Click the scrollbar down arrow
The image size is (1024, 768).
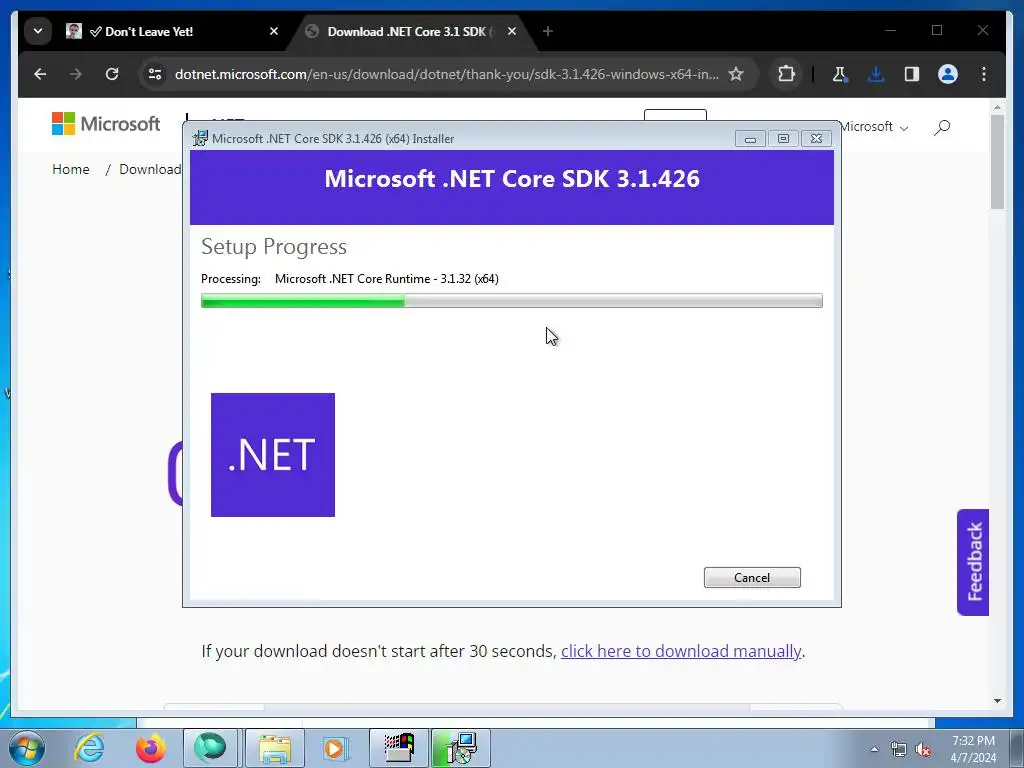[997, 701]
